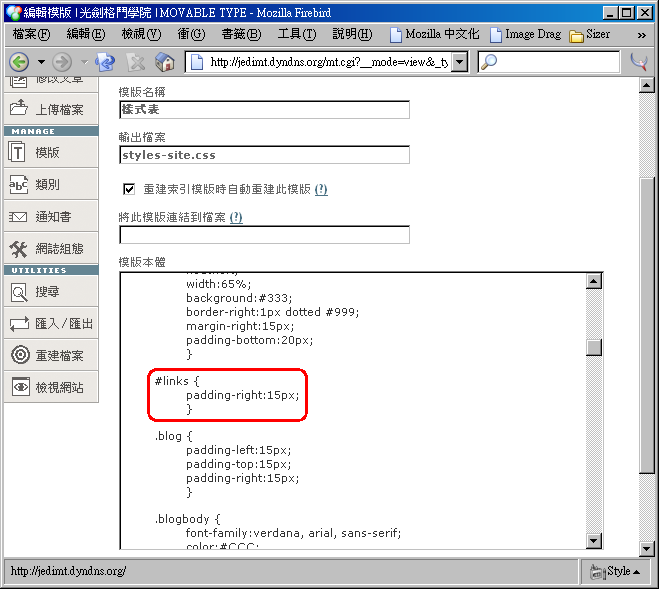The height and width of the screenshot is (589, 659).
Task: Open 上傳檔案 in the sidebar
Action: 51,109
